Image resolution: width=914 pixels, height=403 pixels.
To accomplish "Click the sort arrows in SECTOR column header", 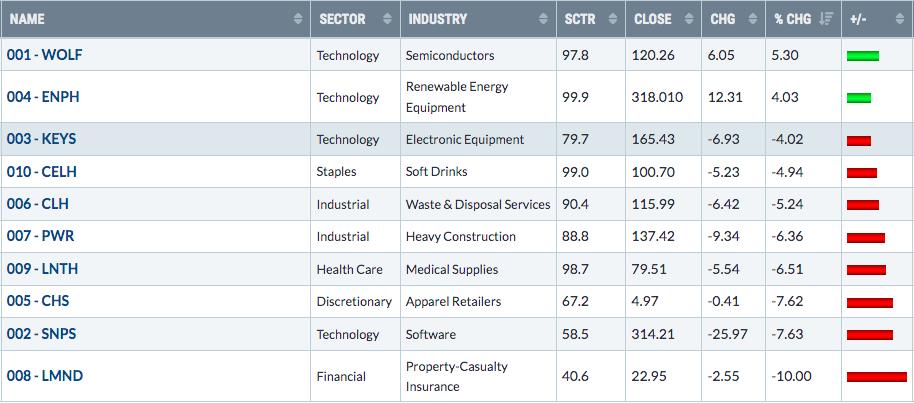I will 388,19.
